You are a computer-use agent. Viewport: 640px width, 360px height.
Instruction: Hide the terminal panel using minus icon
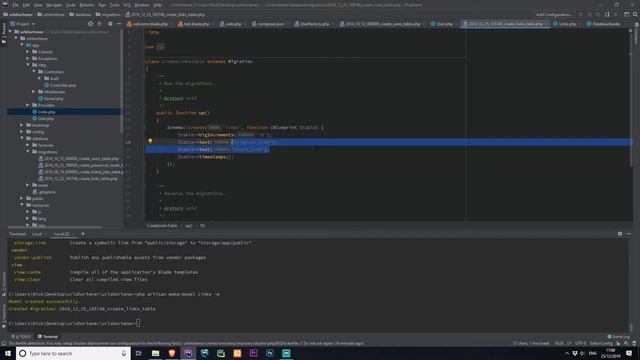[629, 234]
